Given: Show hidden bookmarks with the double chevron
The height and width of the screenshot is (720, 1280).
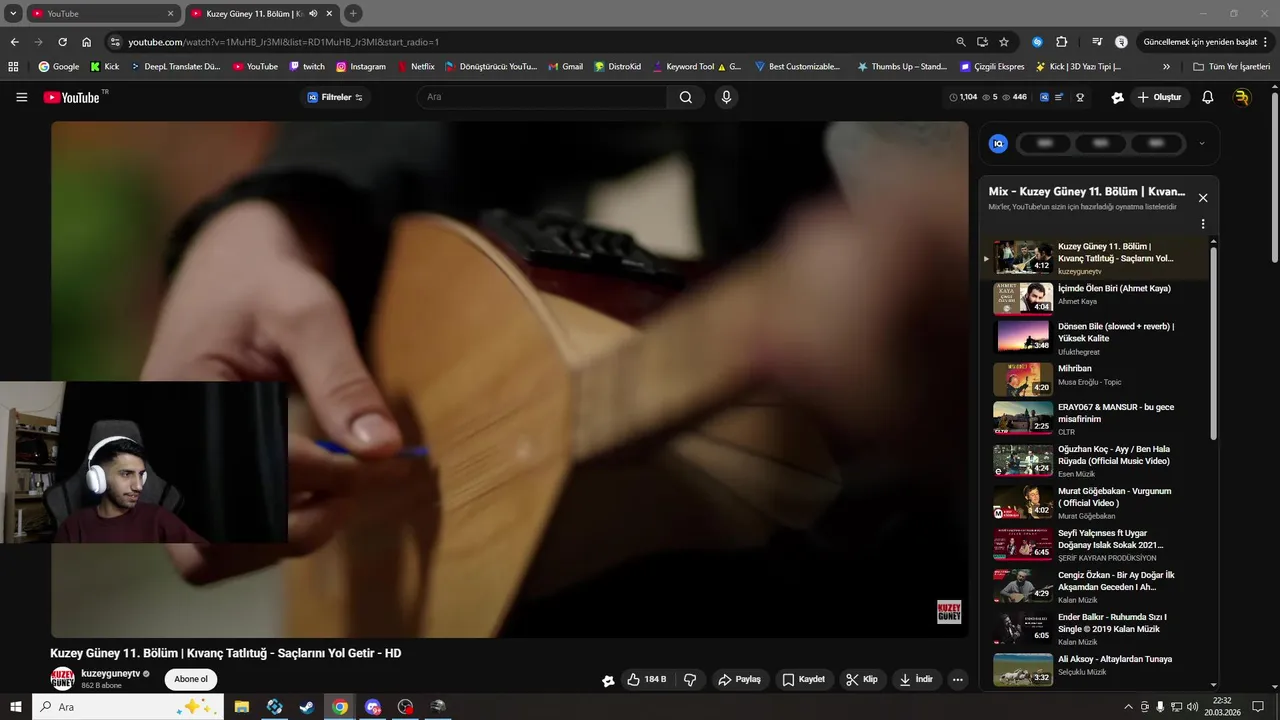Looking at the screenshot, I should pyautogui.click(x=1166, y=67).
